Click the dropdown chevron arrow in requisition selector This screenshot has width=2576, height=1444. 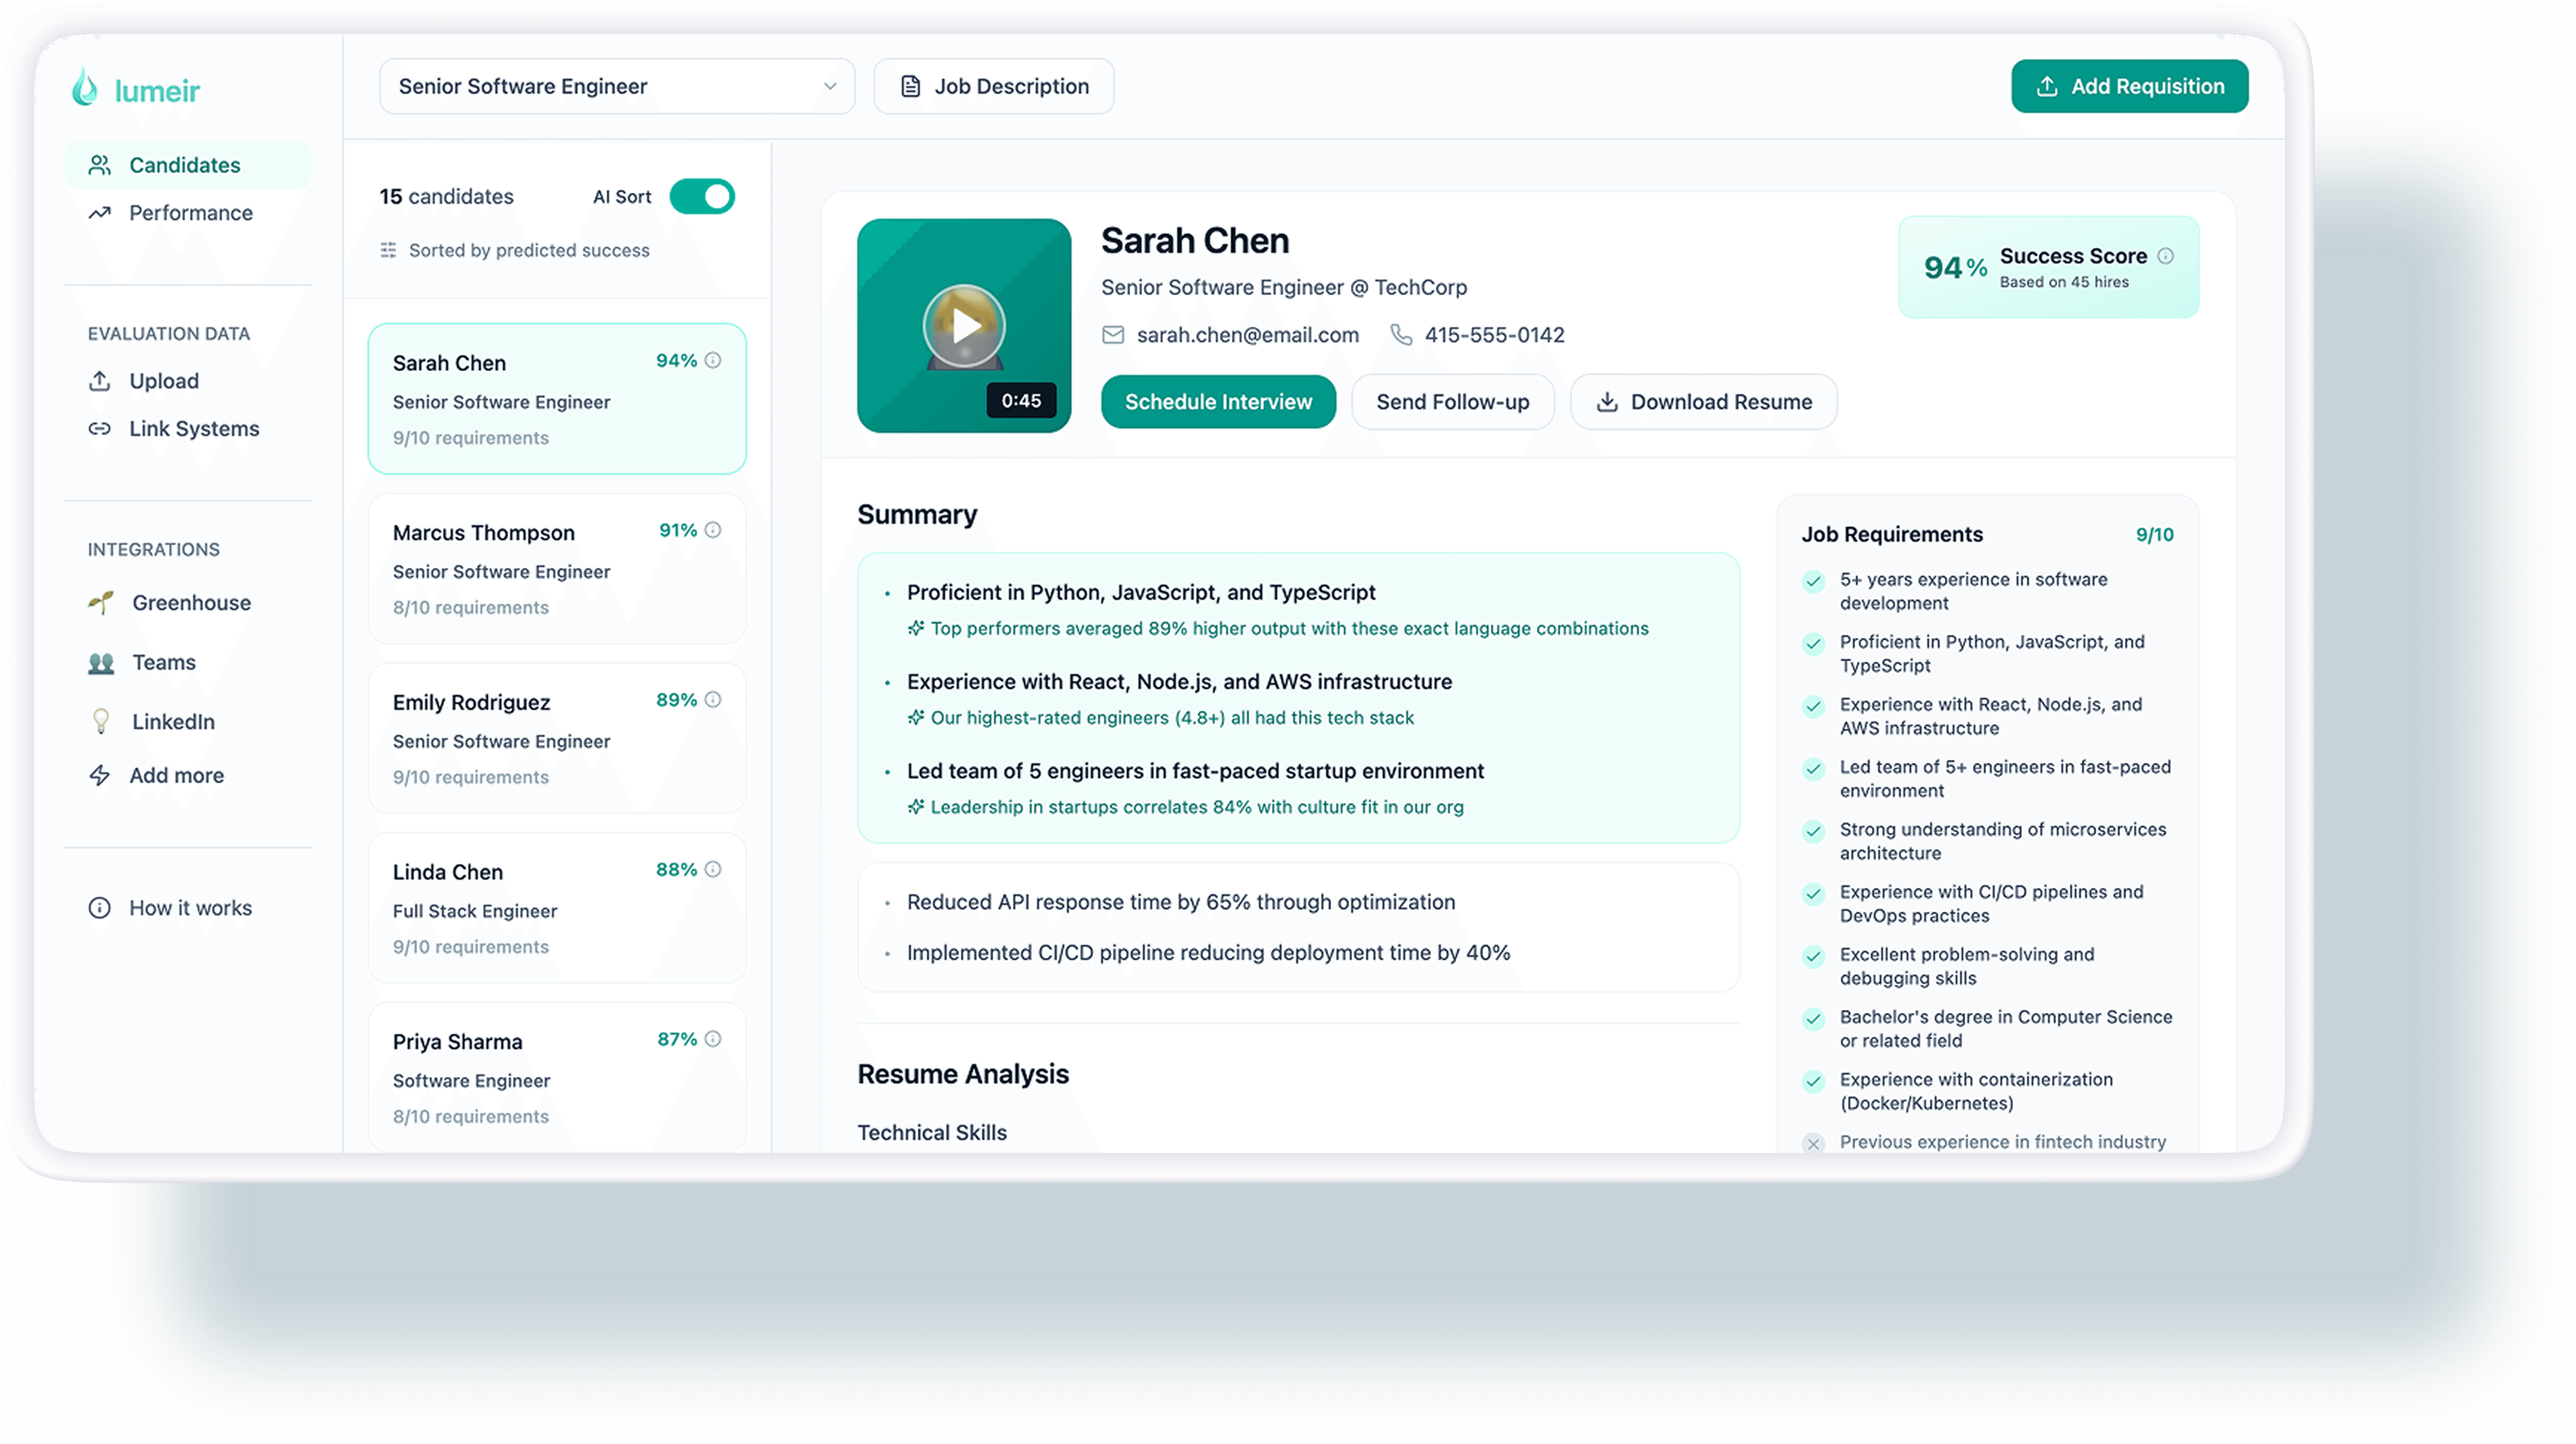(x=829, y=87)
